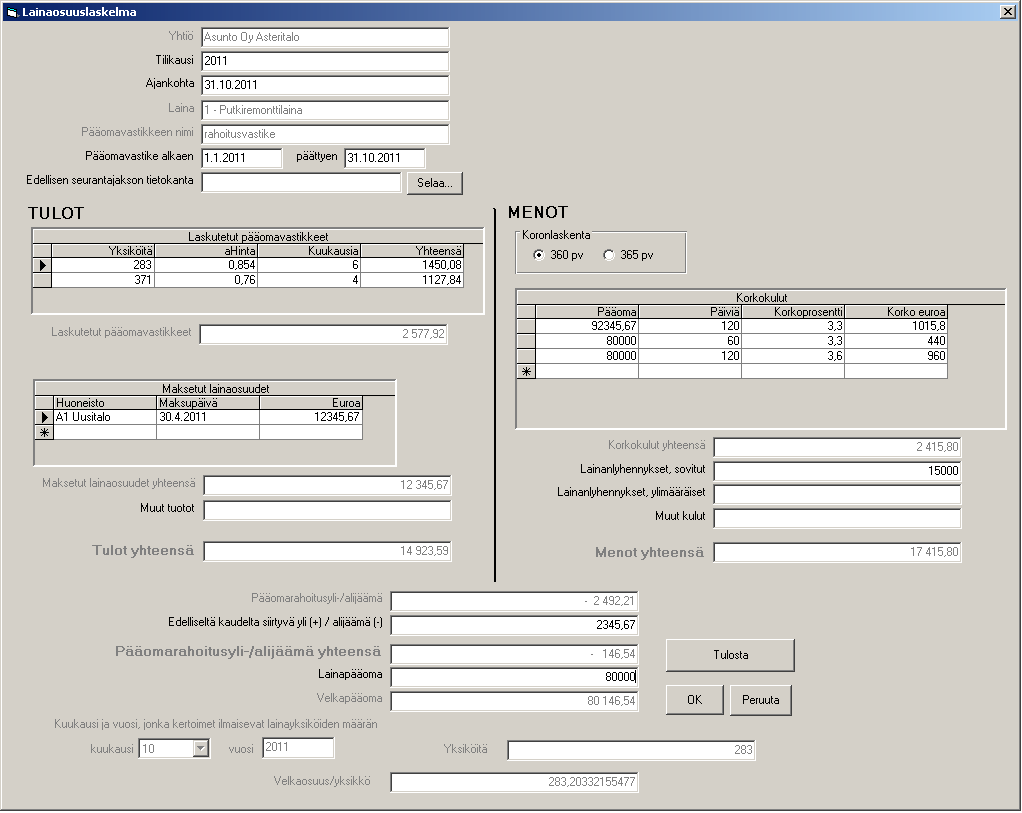Click the Muut kulut input field
Image resolution: width=1022 pixels, height=813 pixels.
click(x=838, y=518)
